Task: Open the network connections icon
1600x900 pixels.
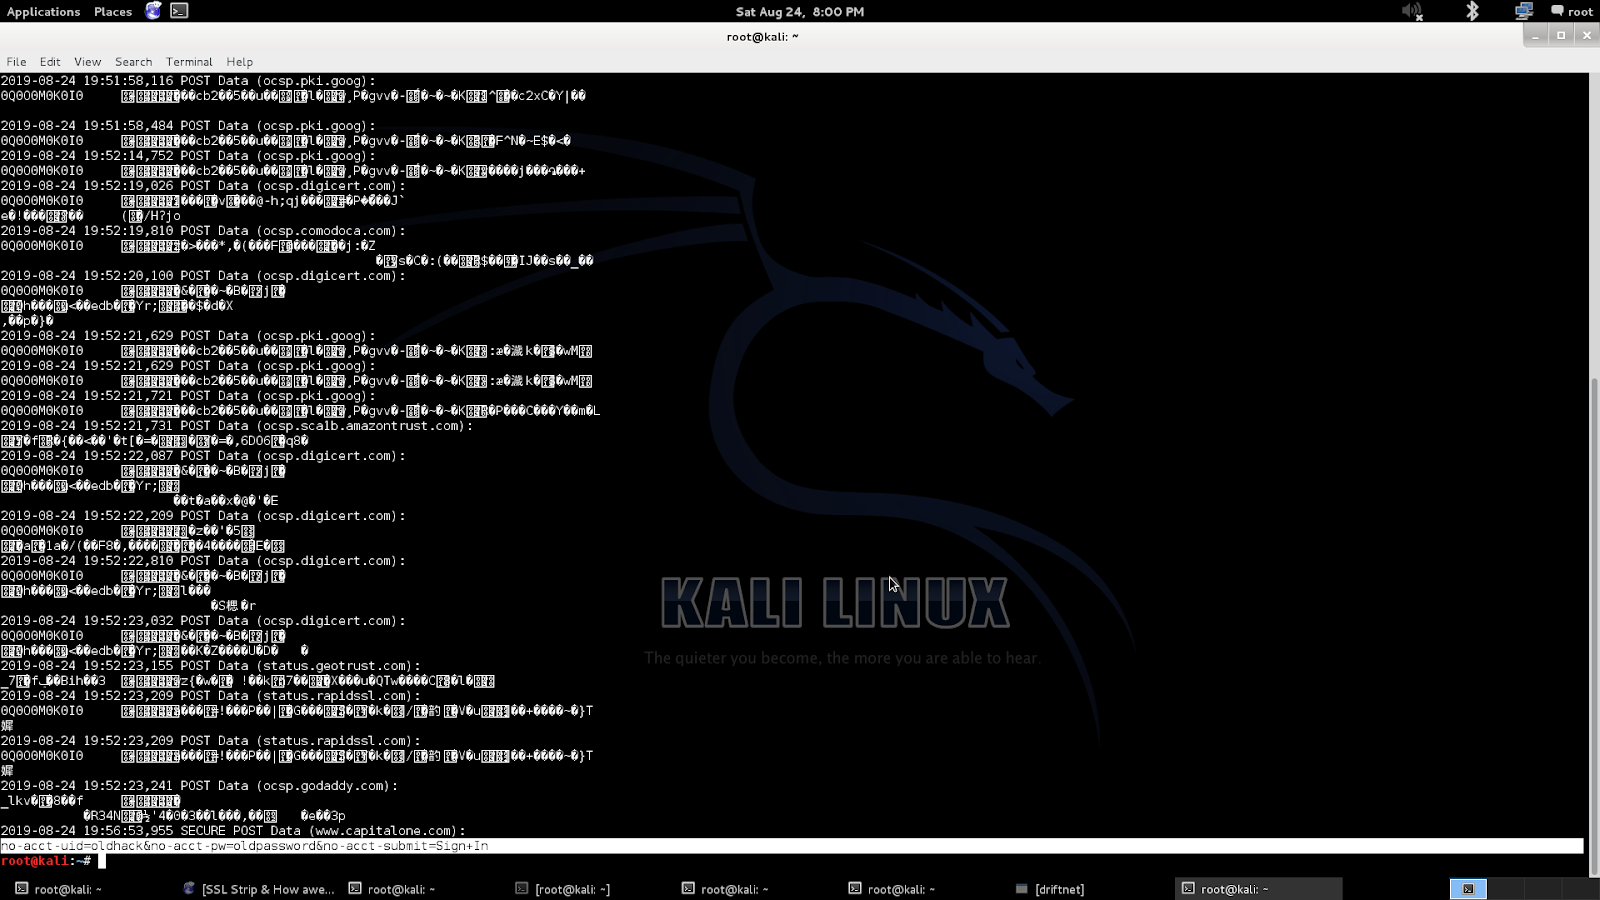Action: (x=1524, y=11)
